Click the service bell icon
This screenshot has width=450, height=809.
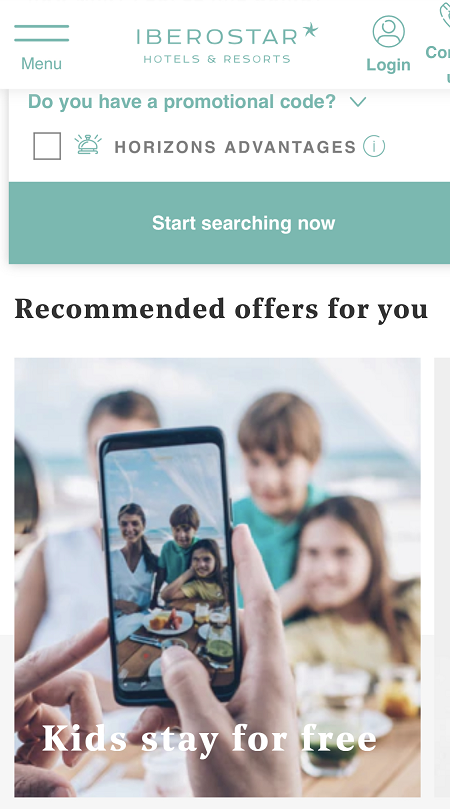tap(88, 145)
